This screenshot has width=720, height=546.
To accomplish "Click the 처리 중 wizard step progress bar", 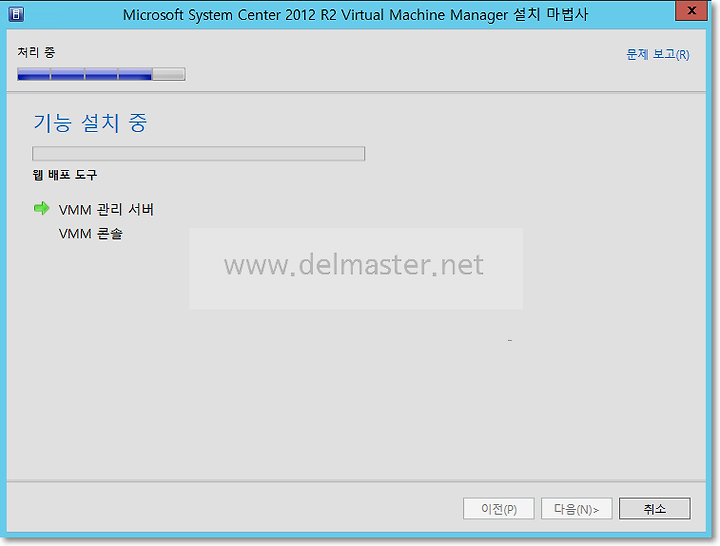I will click(x=101, y=74).
